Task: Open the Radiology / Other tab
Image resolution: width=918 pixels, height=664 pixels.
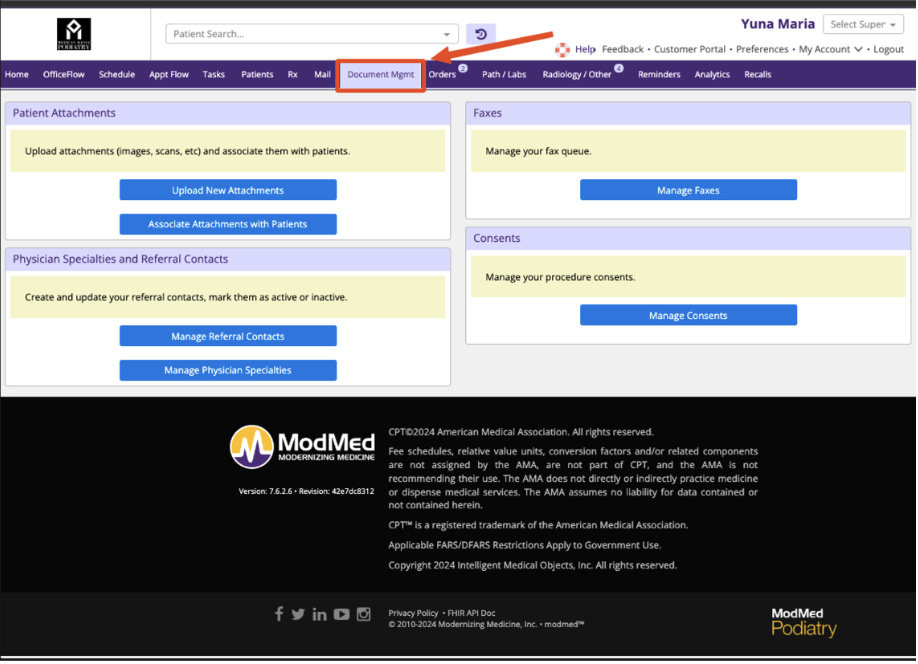Action: pos(577,74)
